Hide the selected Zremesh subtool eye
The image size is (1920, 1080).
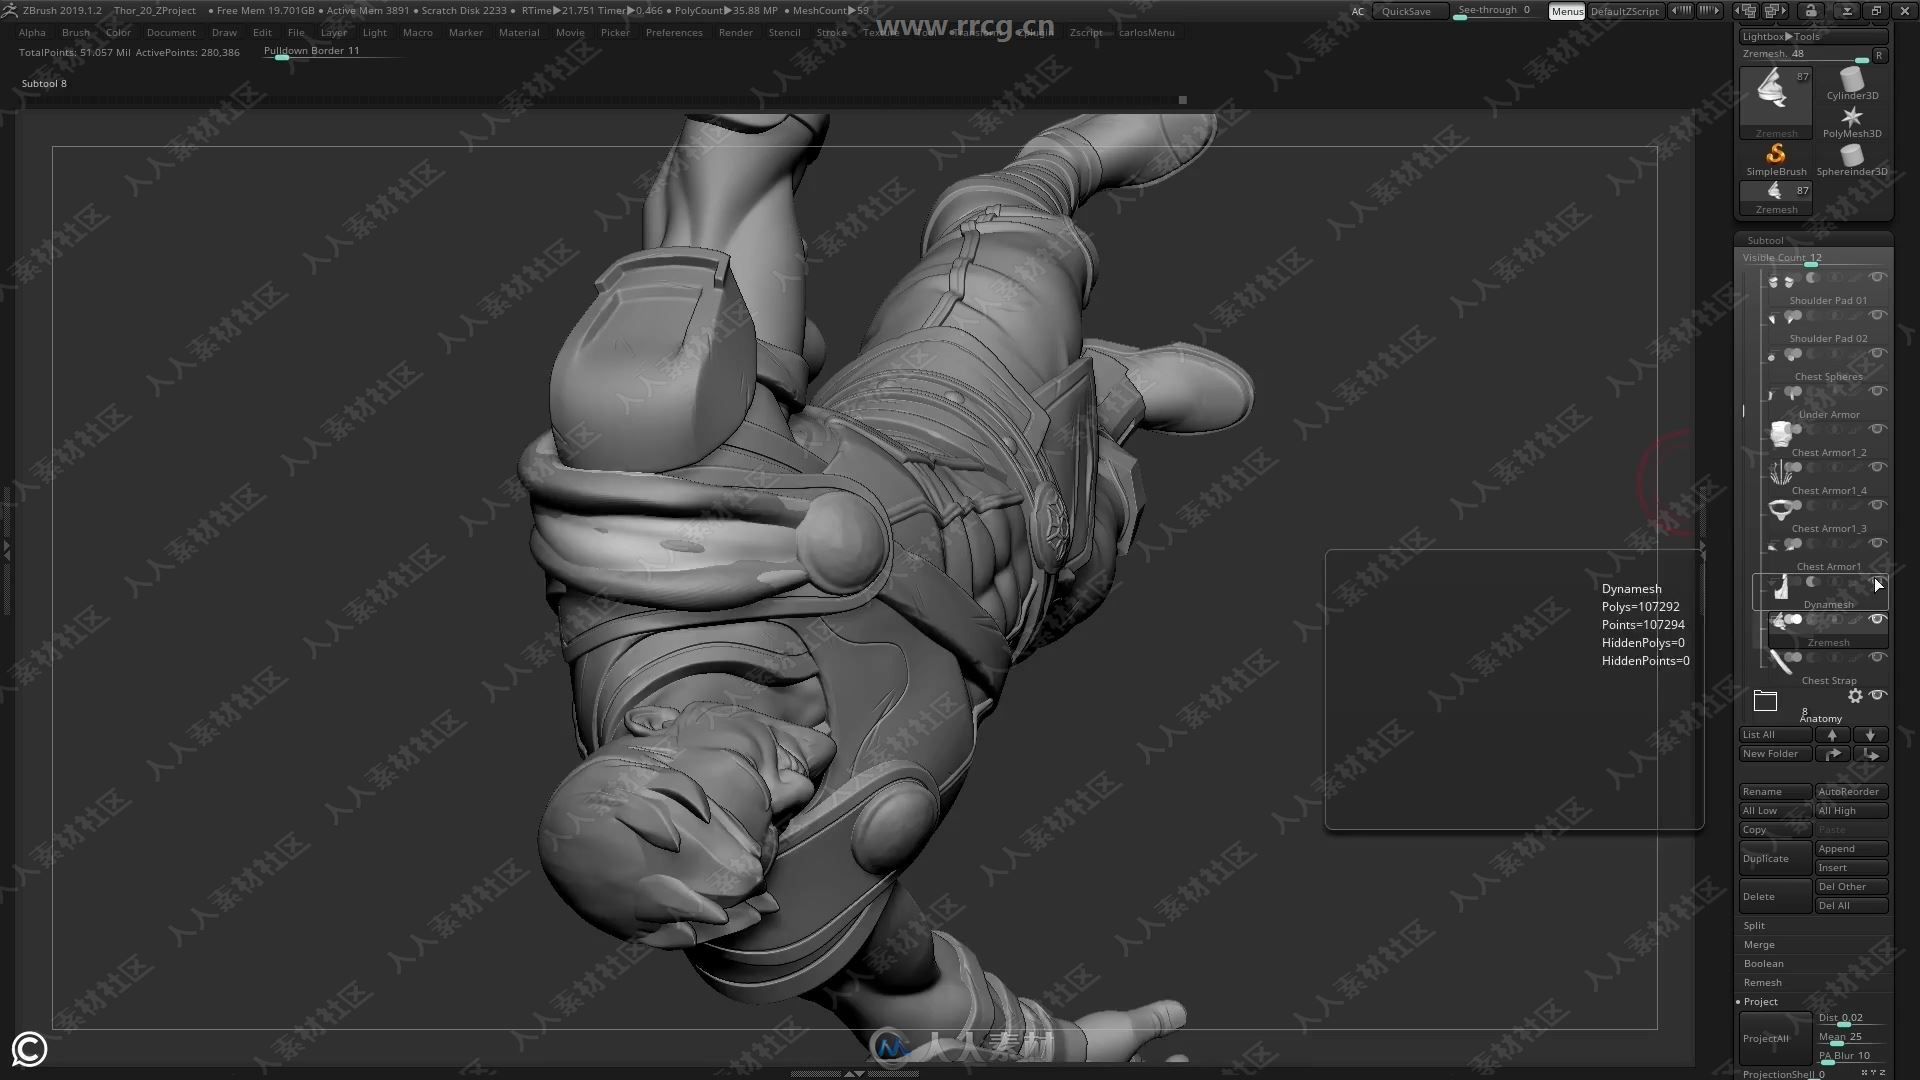pyautogui.click(x=1877, y=620)
